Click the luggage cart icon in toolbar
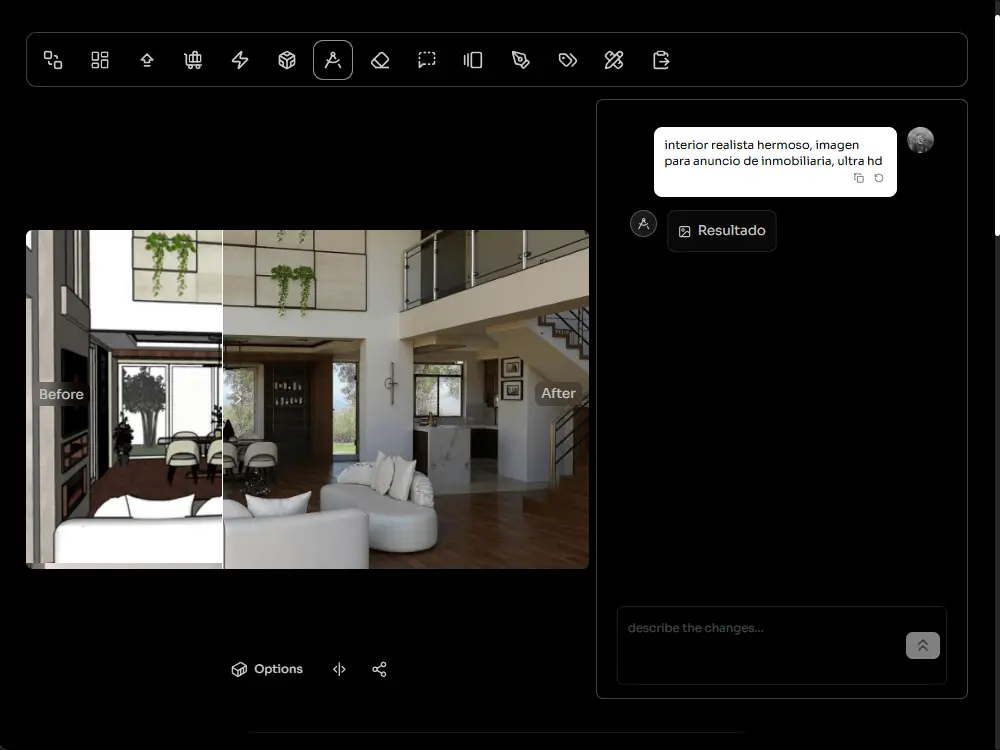The height and width of the screenshot is (750, 1000). tap(193, 60)
